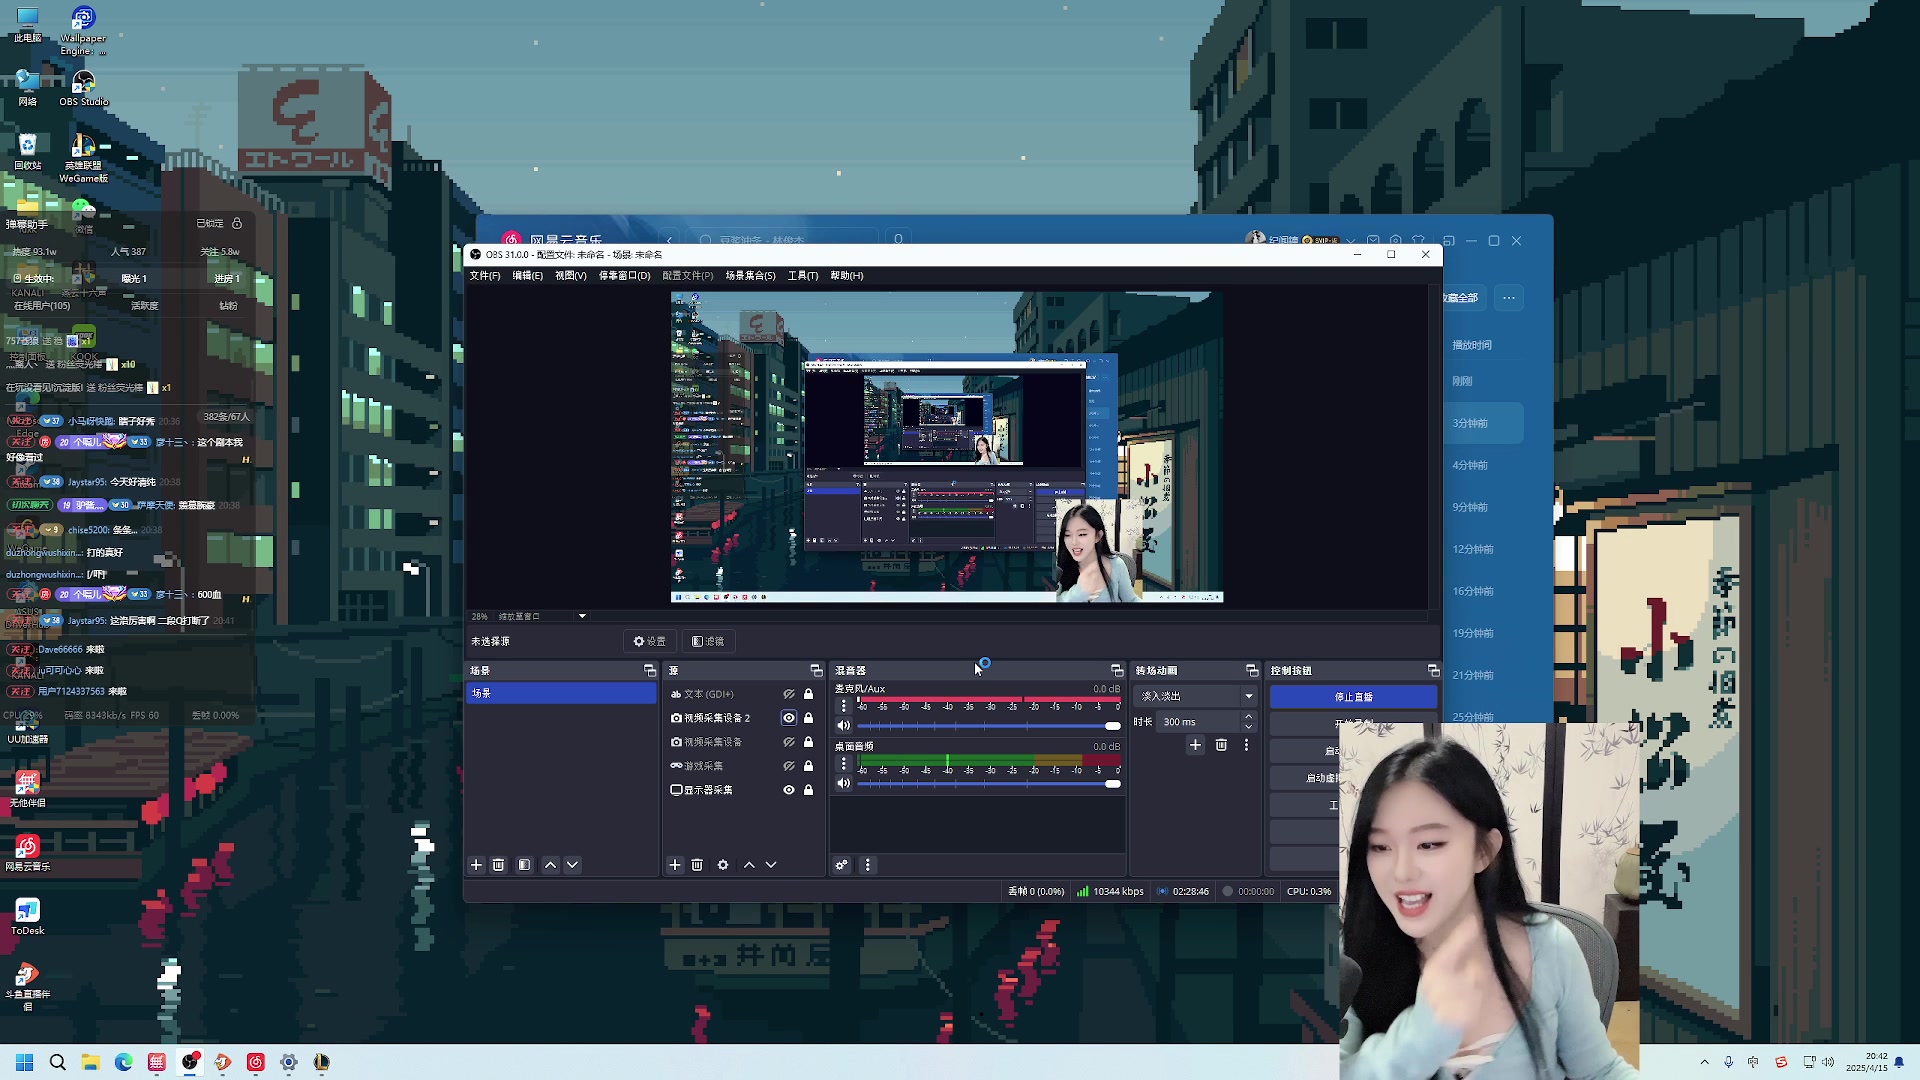Viewport: 1920px width, 1080px height.
Task: Hide the 视频采集设备 2 source via eye icon
Action: (x=789, y=718)
